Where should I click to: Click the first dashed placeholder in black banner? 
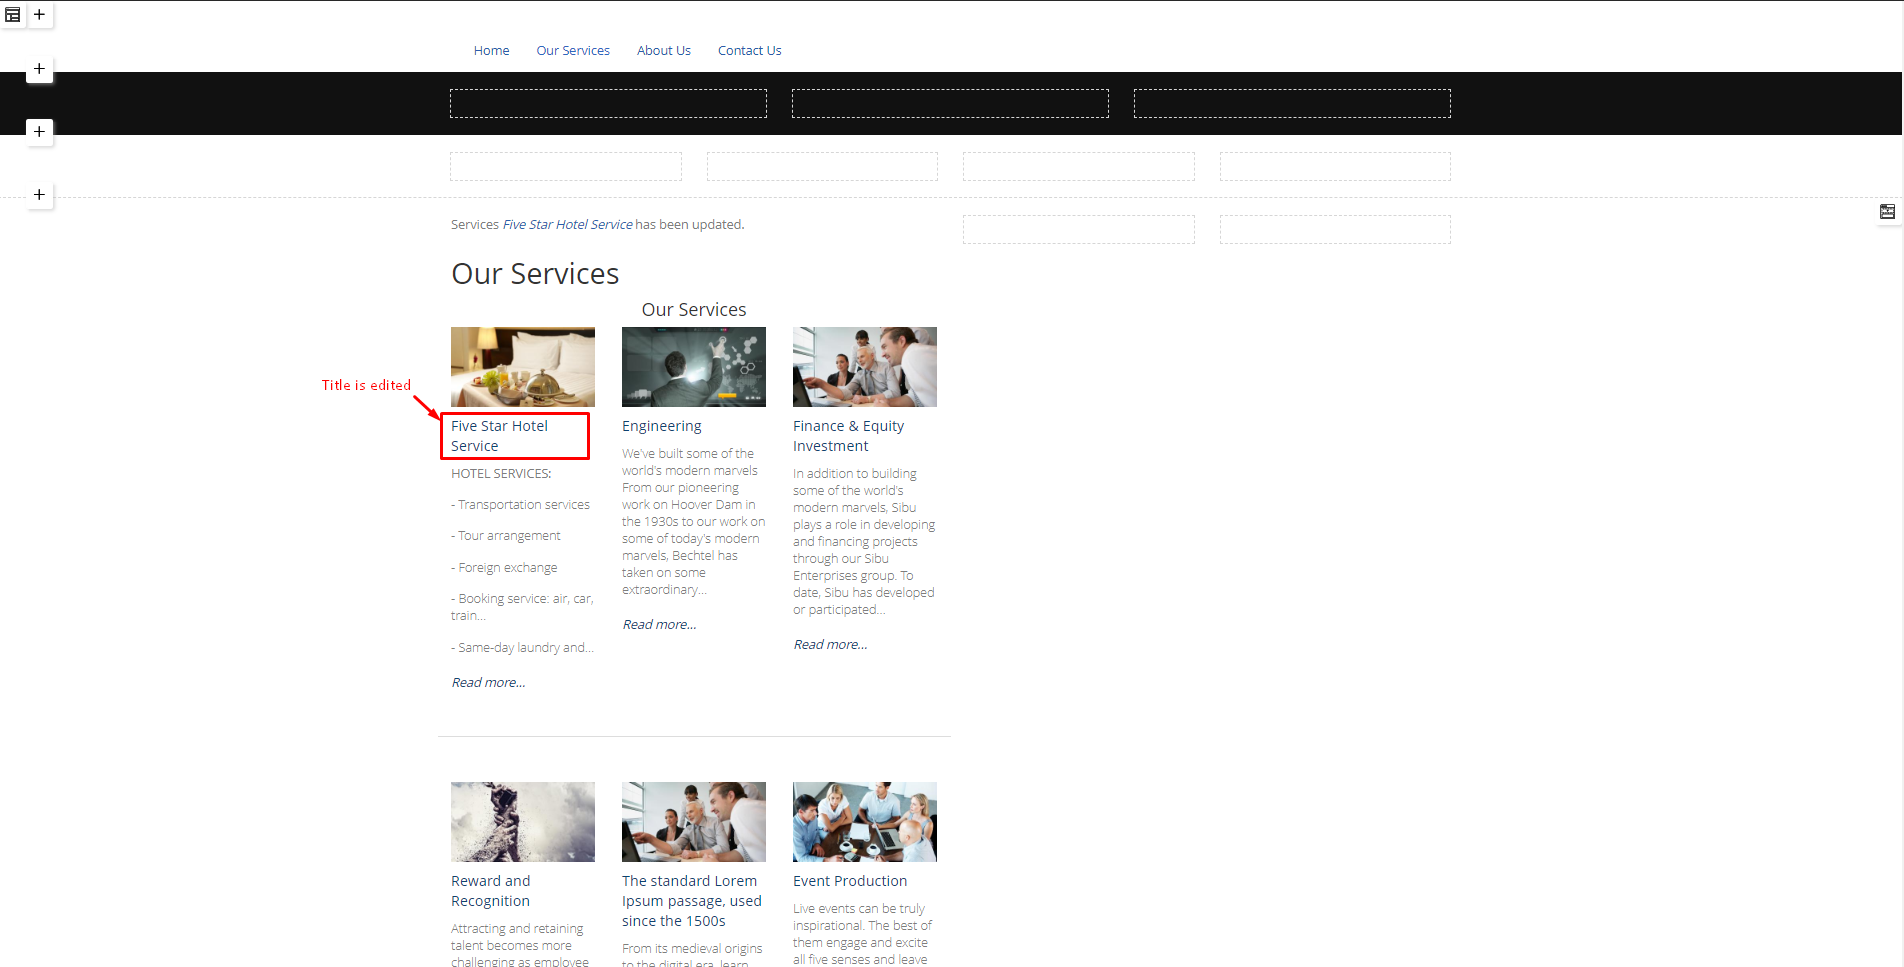608,104
